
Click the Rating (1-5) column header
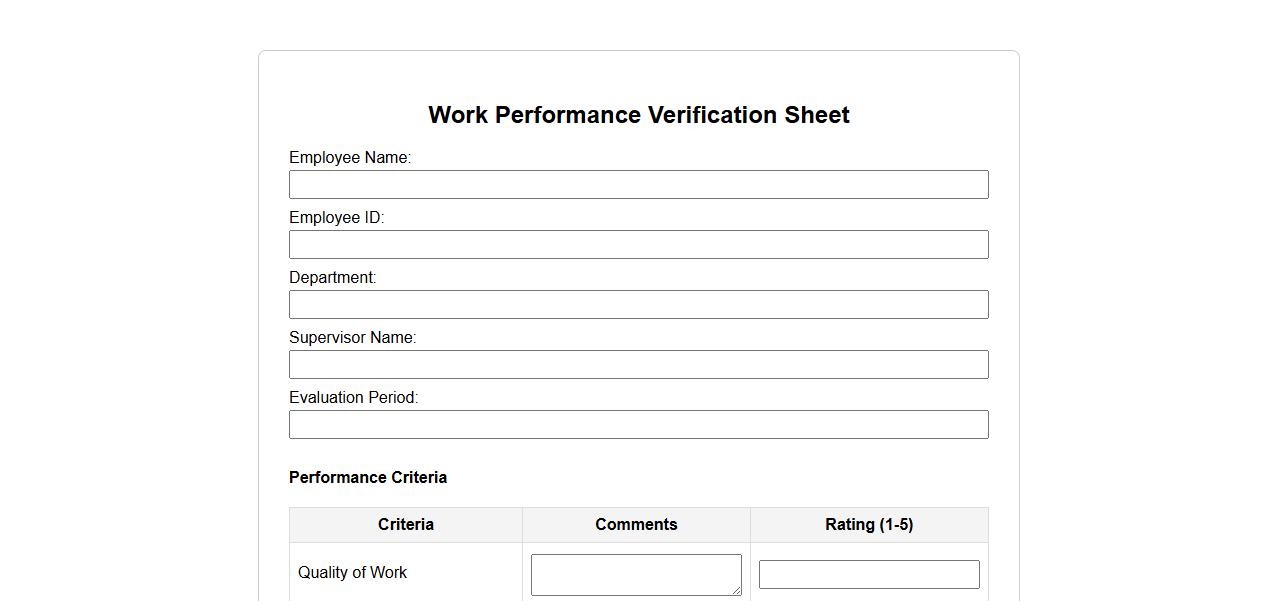coord(868,525)
